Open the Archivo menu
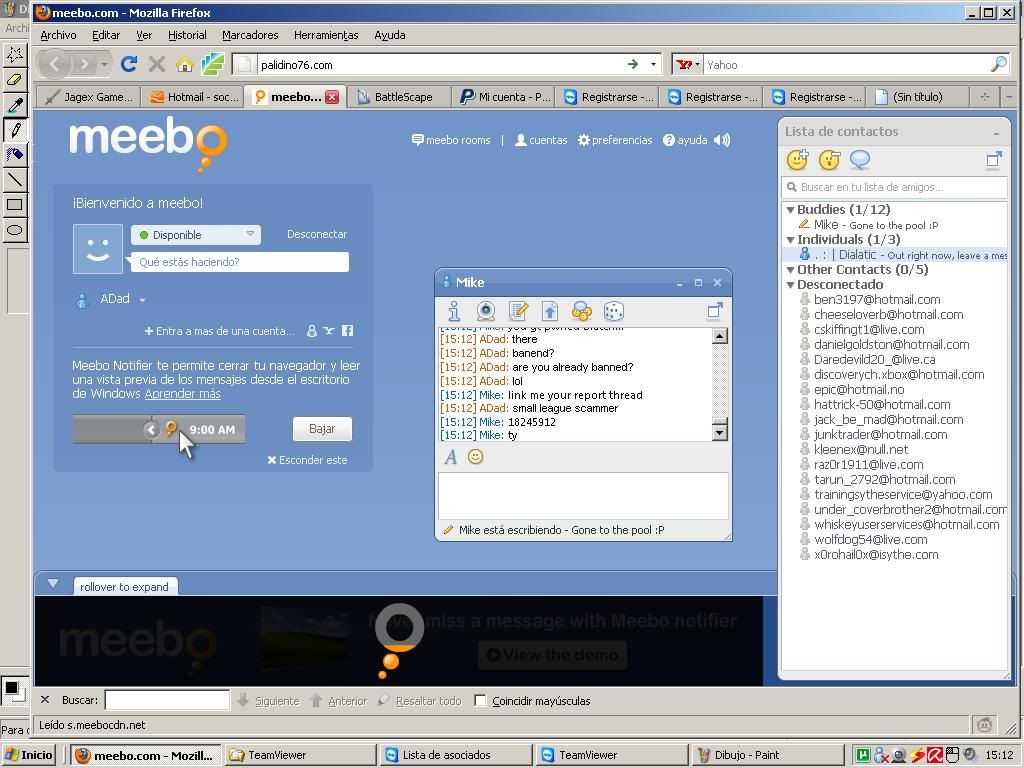 point(58,35)
